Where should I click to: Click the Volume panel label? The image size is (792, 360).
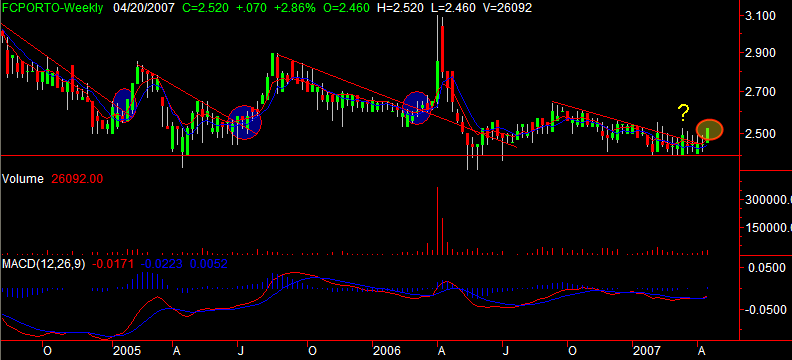(23, 179)
